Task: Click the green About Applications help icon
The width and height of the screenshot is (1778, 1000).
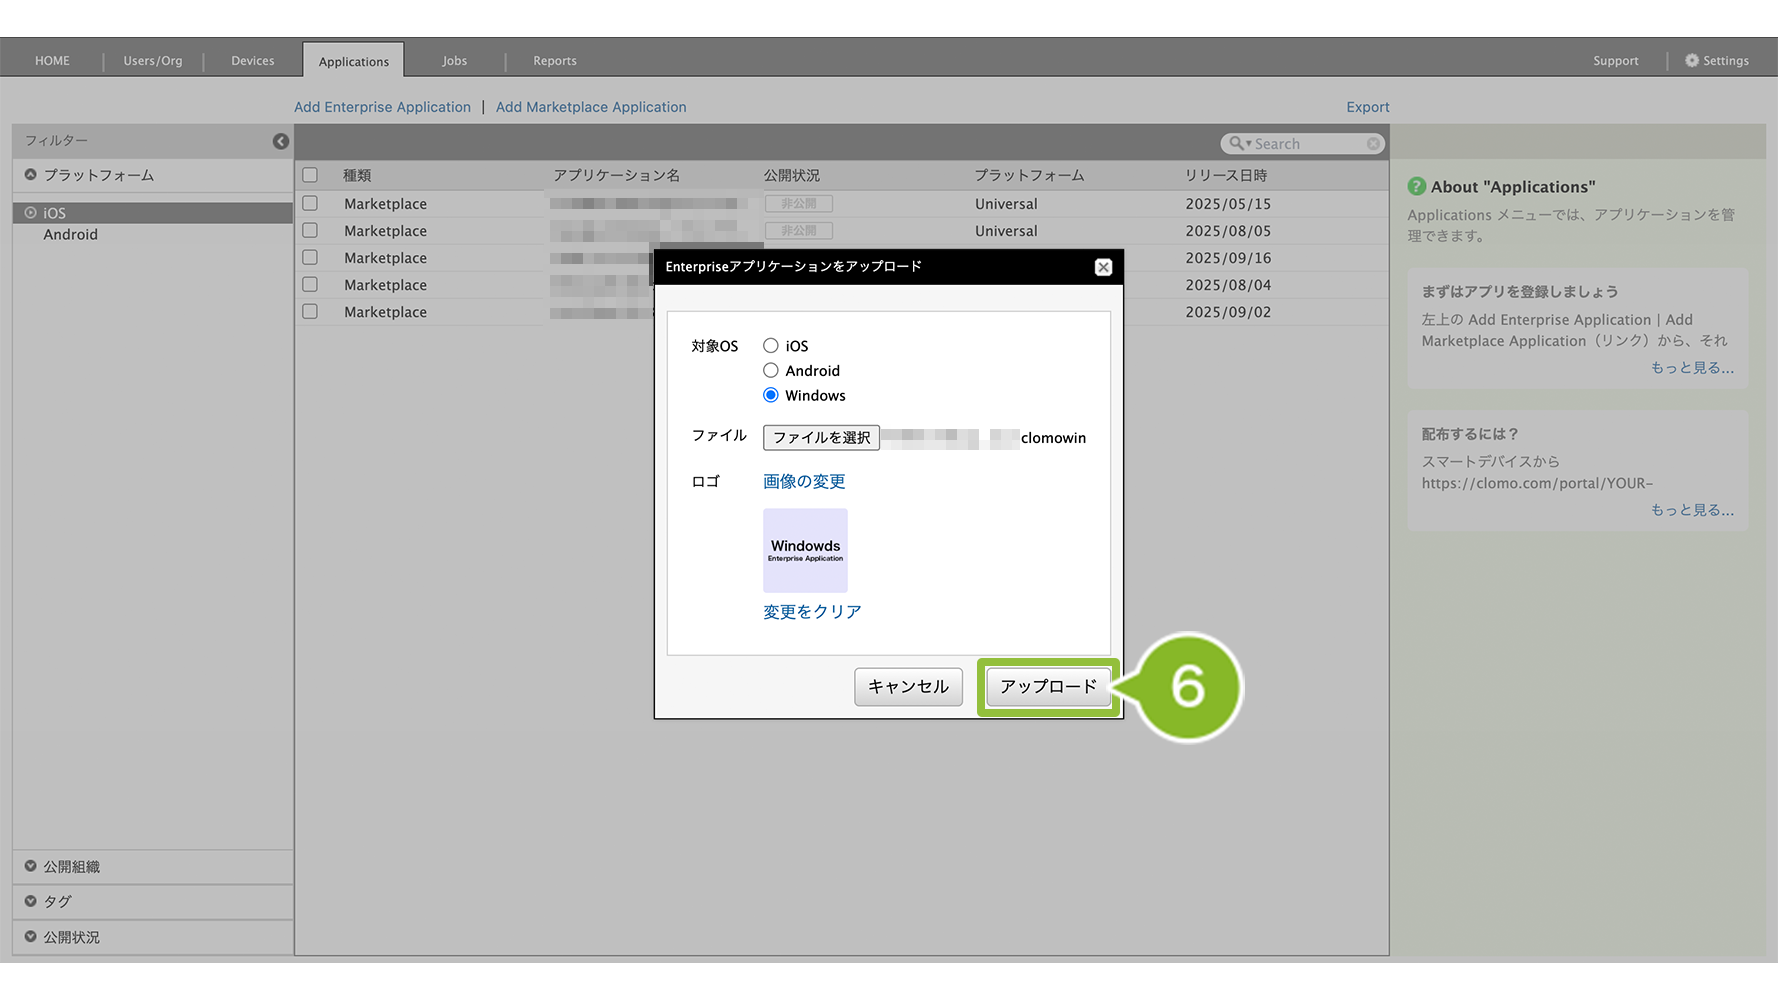Action: click(1416, 187)
